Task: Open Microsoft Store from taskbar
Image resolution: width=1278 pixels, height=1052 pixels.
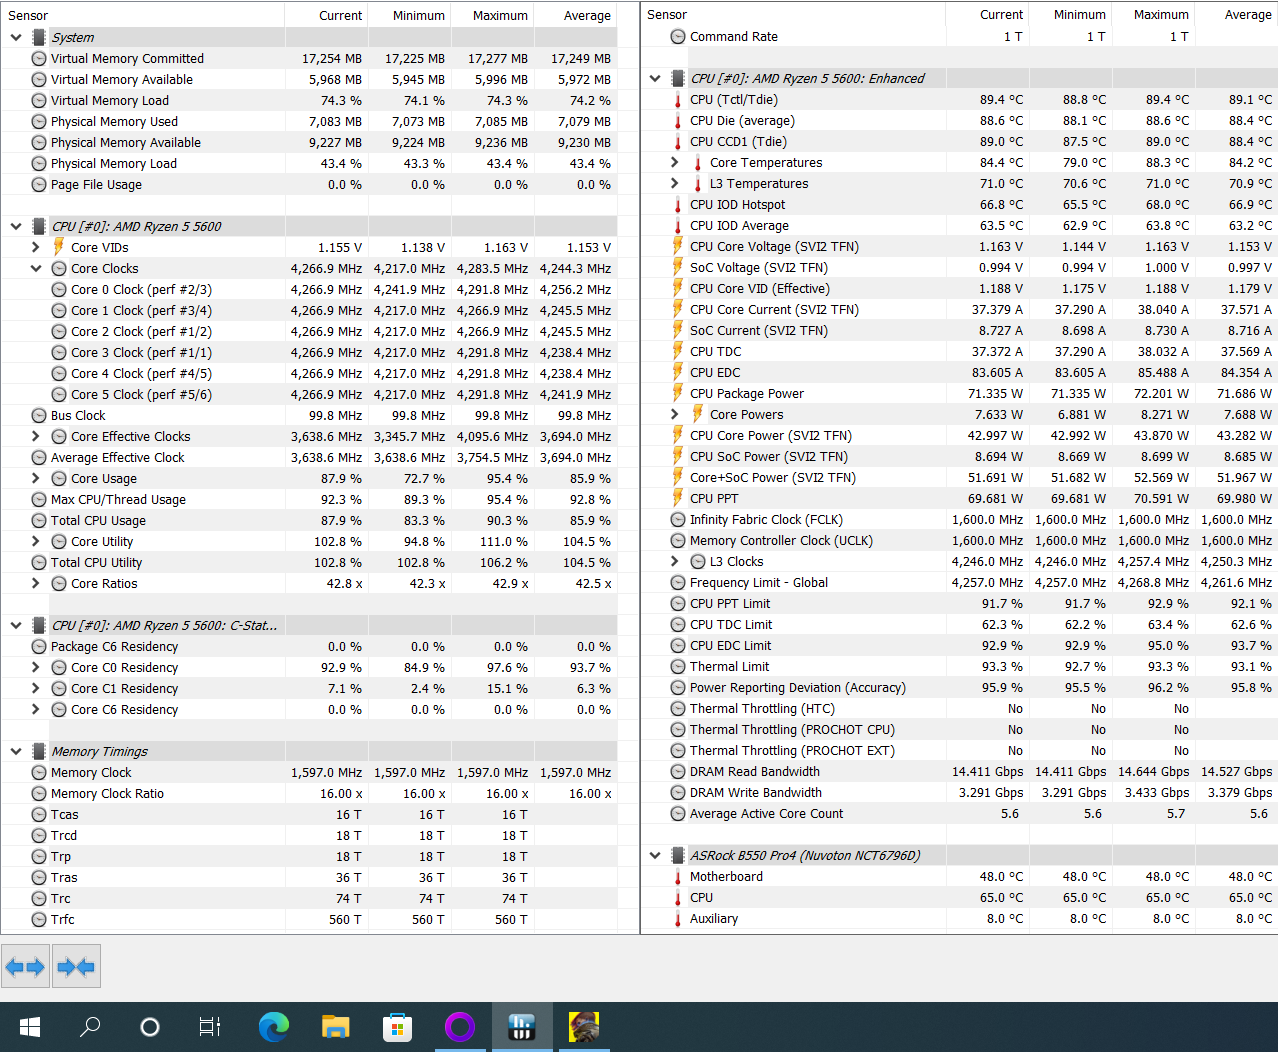Action: [x=398, y=1027]
